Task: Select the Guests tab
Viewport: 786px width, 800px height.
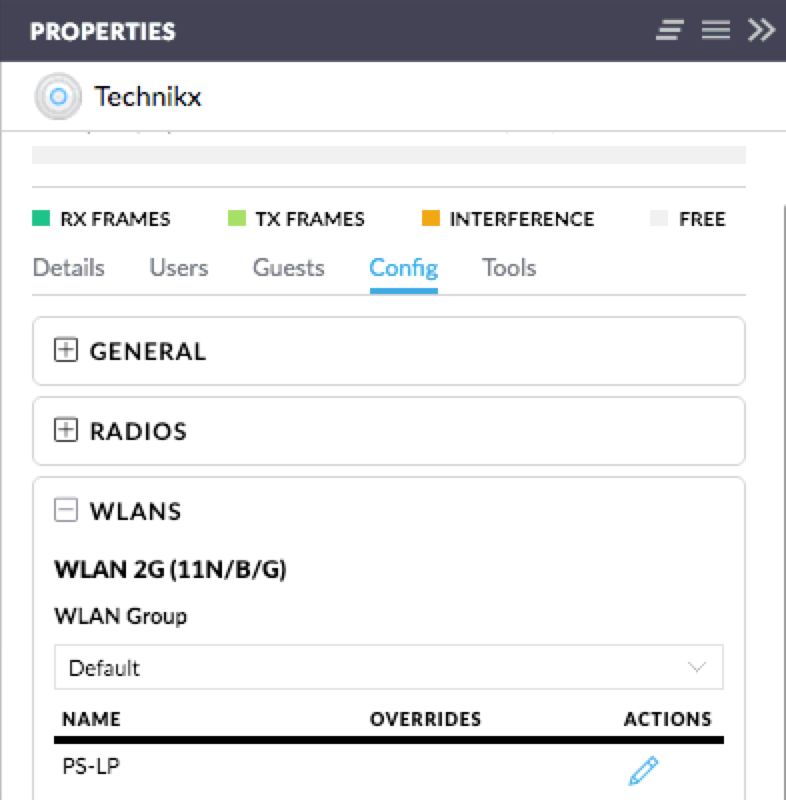Action: point(288,268)
